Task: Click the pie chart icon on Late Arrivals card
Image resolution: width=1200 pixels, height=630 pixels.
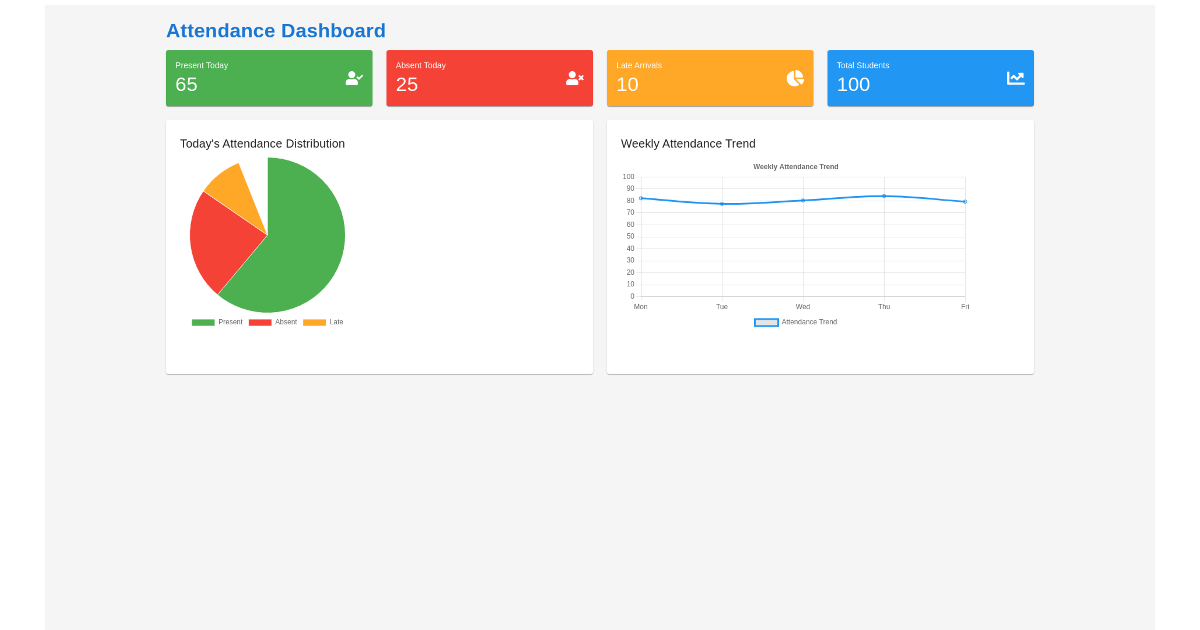Action: click(x=794, y=78)
